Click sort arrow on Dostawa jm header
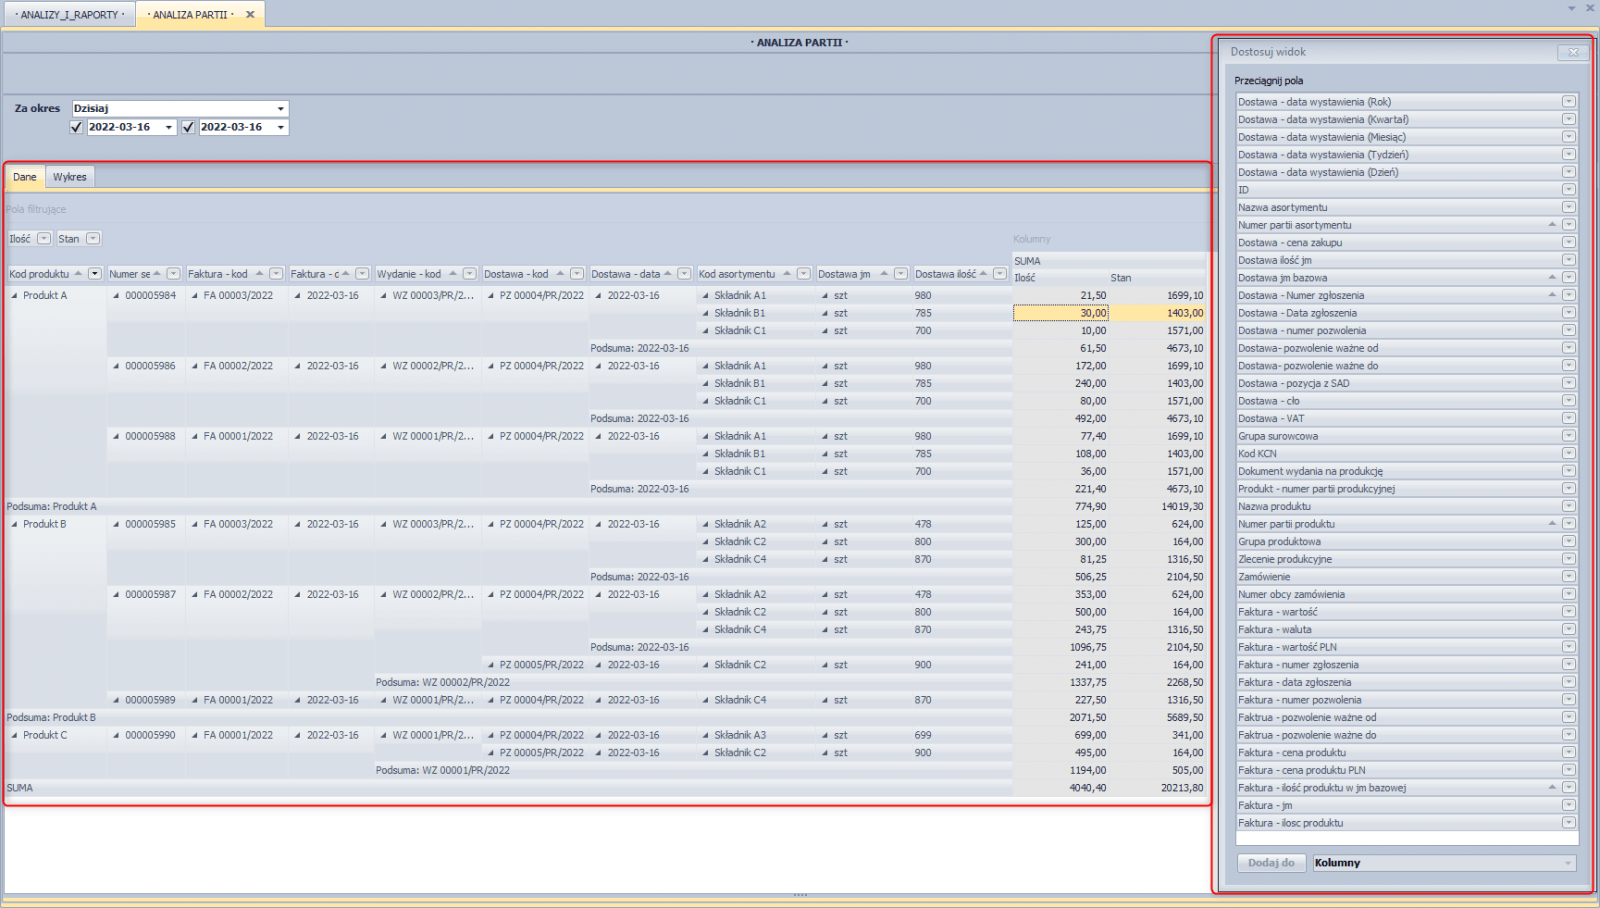This screenshot has width=1600, height=908. click(884, 273)
